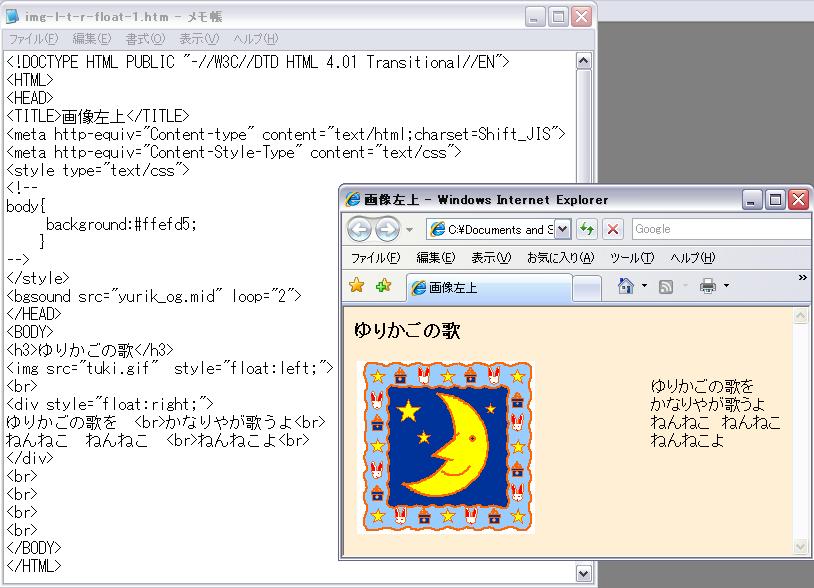Expand the Print dropdown arrow
814x588 pixels.
(726, 285)
